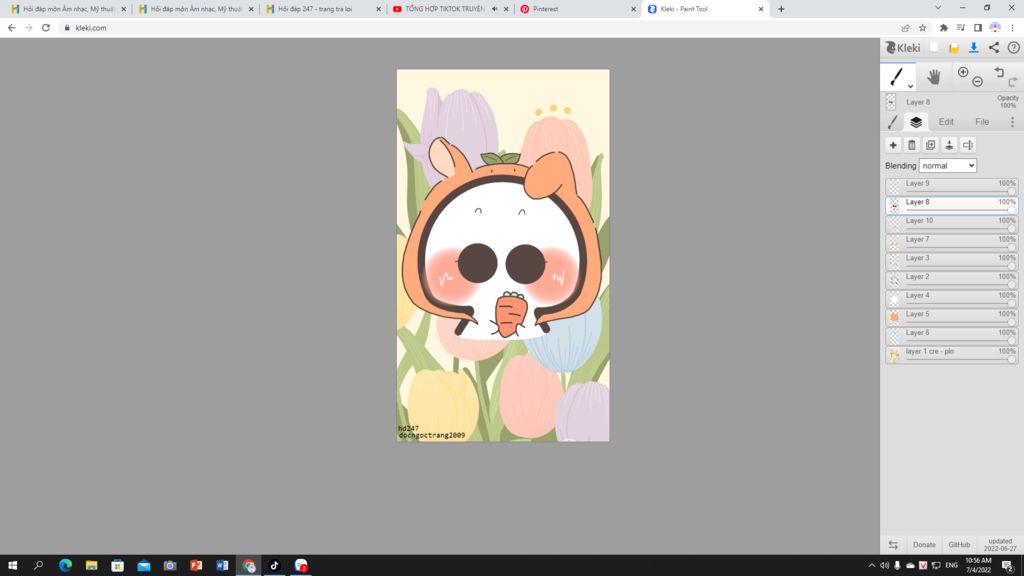Rename the selected layer
1024x576 pixels.
click(968, 145)
